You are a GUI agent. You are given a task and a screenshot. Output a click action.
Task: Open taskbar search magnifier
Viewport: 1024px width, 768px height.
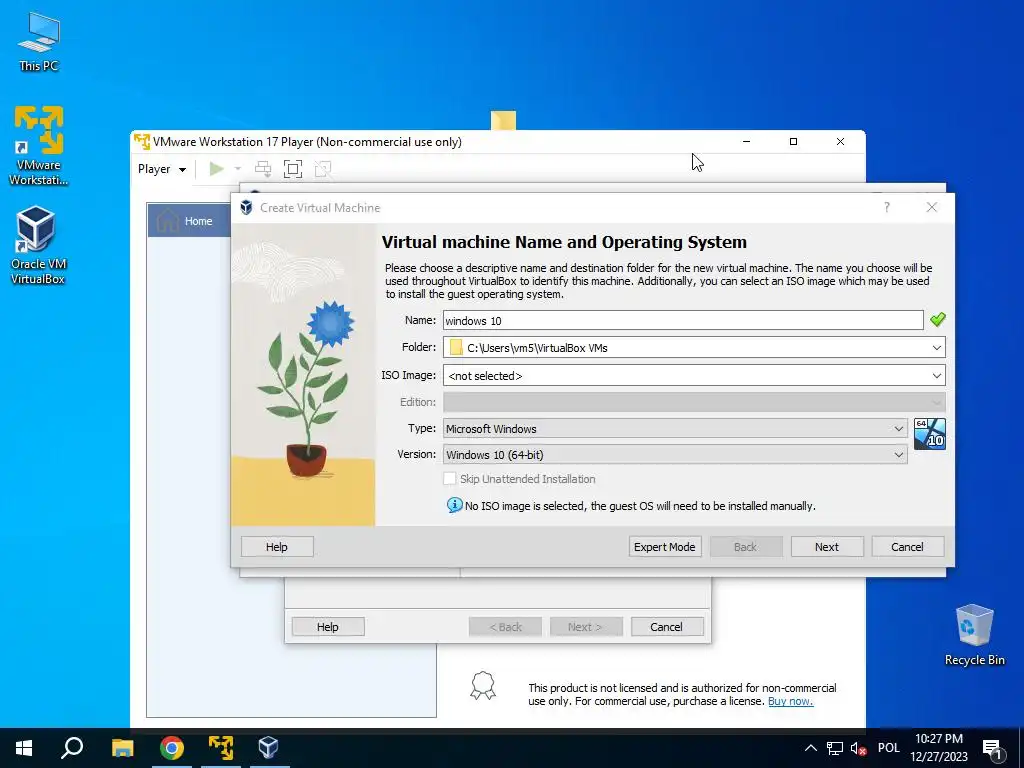coord(72,748)
